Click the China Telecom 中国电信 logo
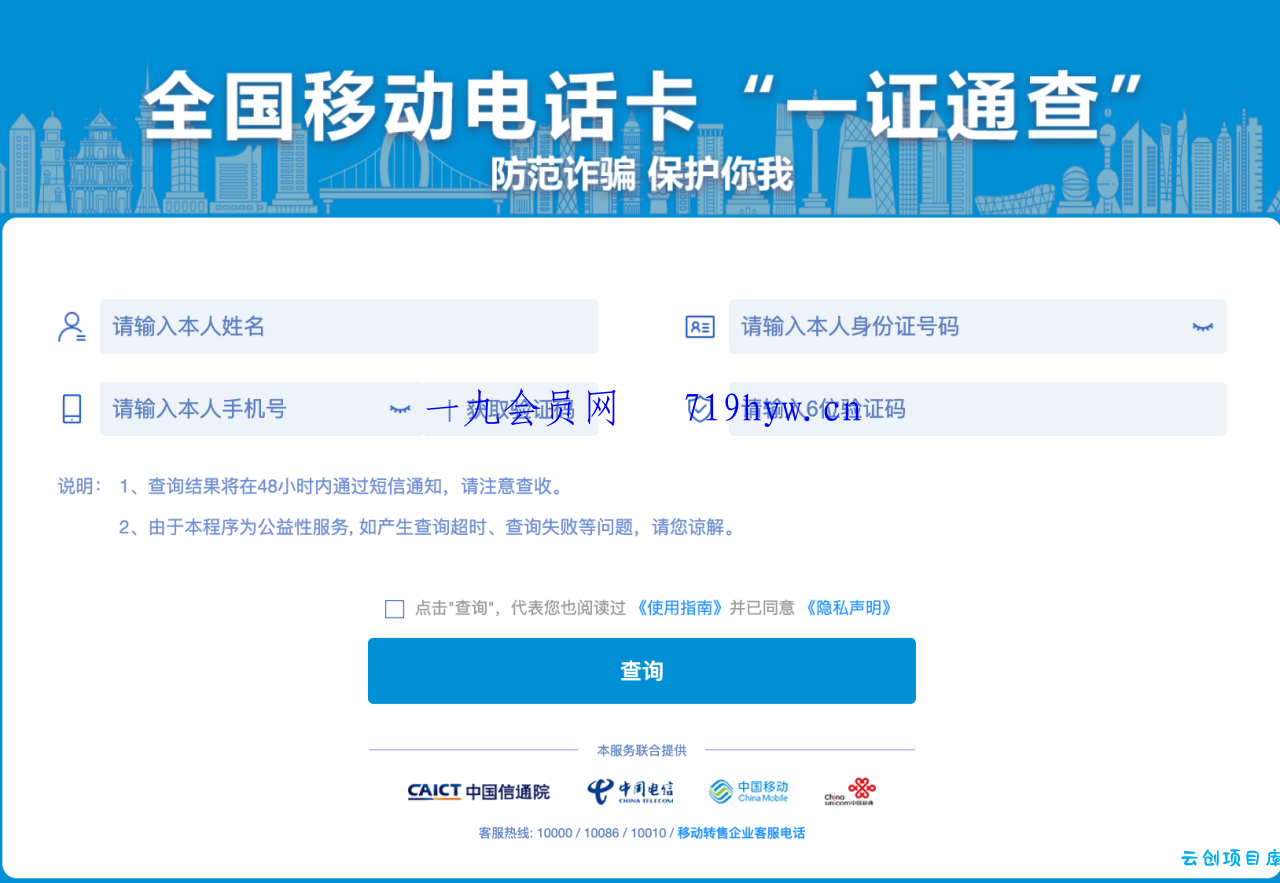The image size is (1280, 883). [x=630, y=791]
